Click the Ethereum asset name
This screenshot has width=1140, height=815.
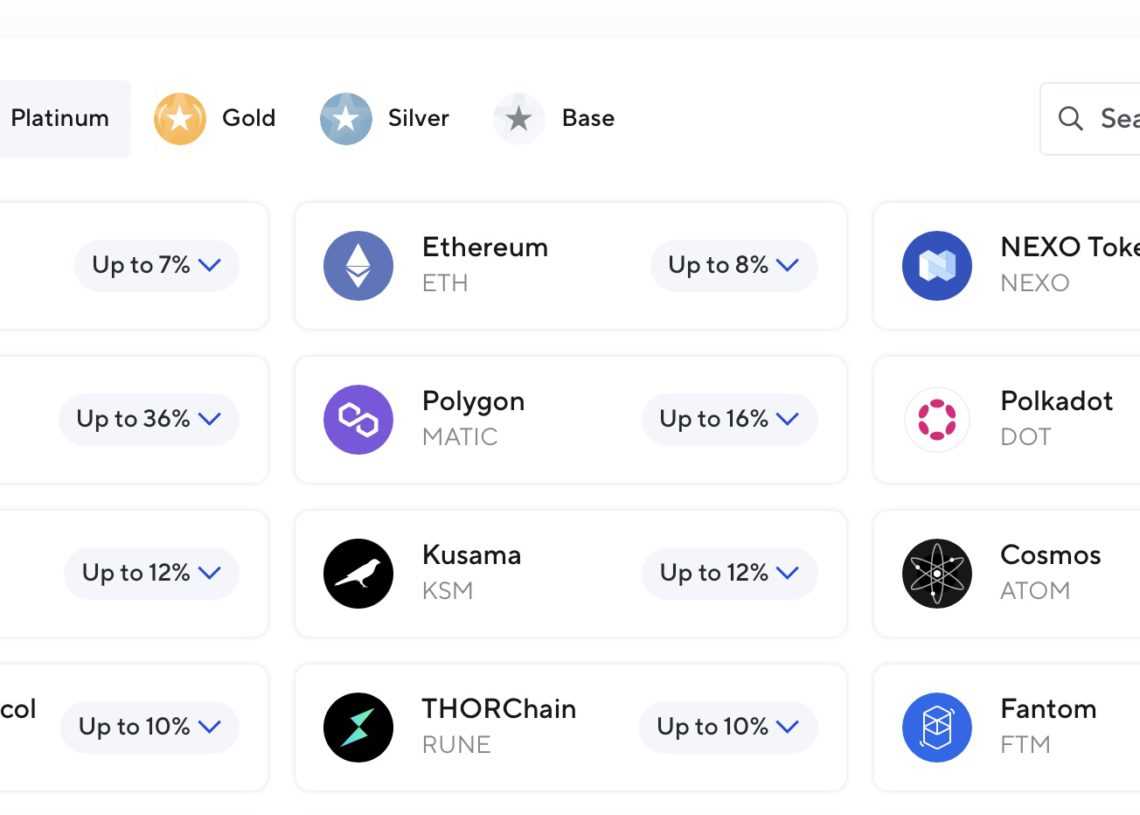tap(485, 247)
